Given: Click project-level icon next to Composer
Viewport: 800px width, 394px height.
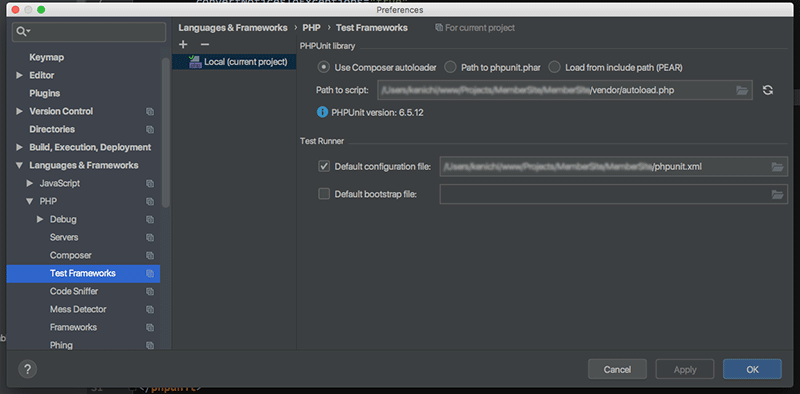Looking at the screenshot, I should click(x=150, y=255).
